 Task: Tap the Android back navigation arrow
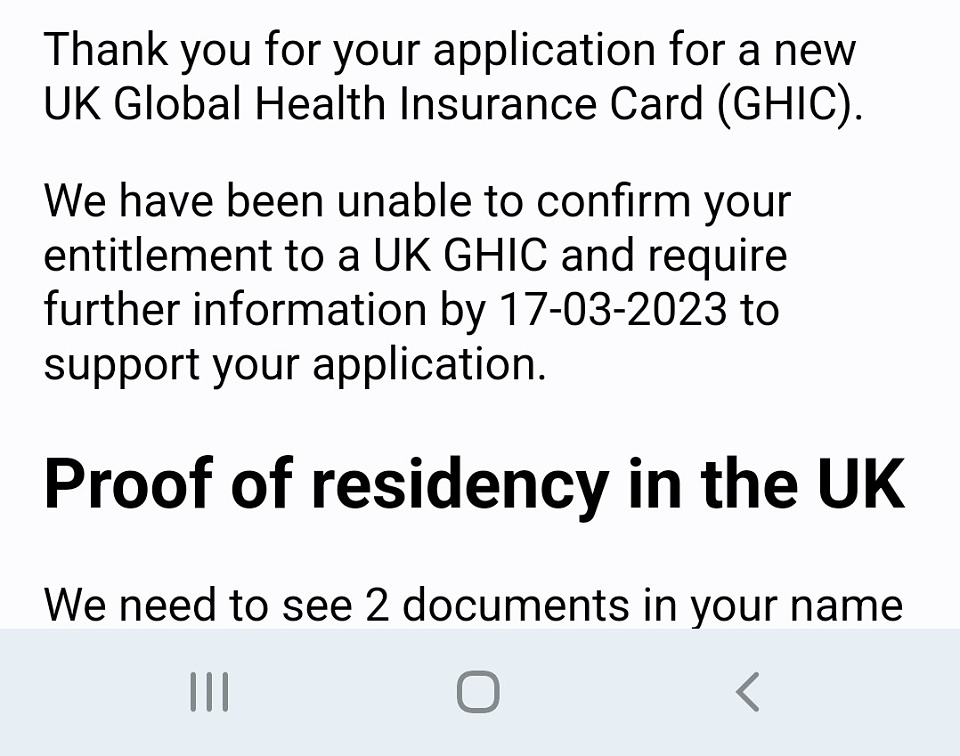coord(748,692)
